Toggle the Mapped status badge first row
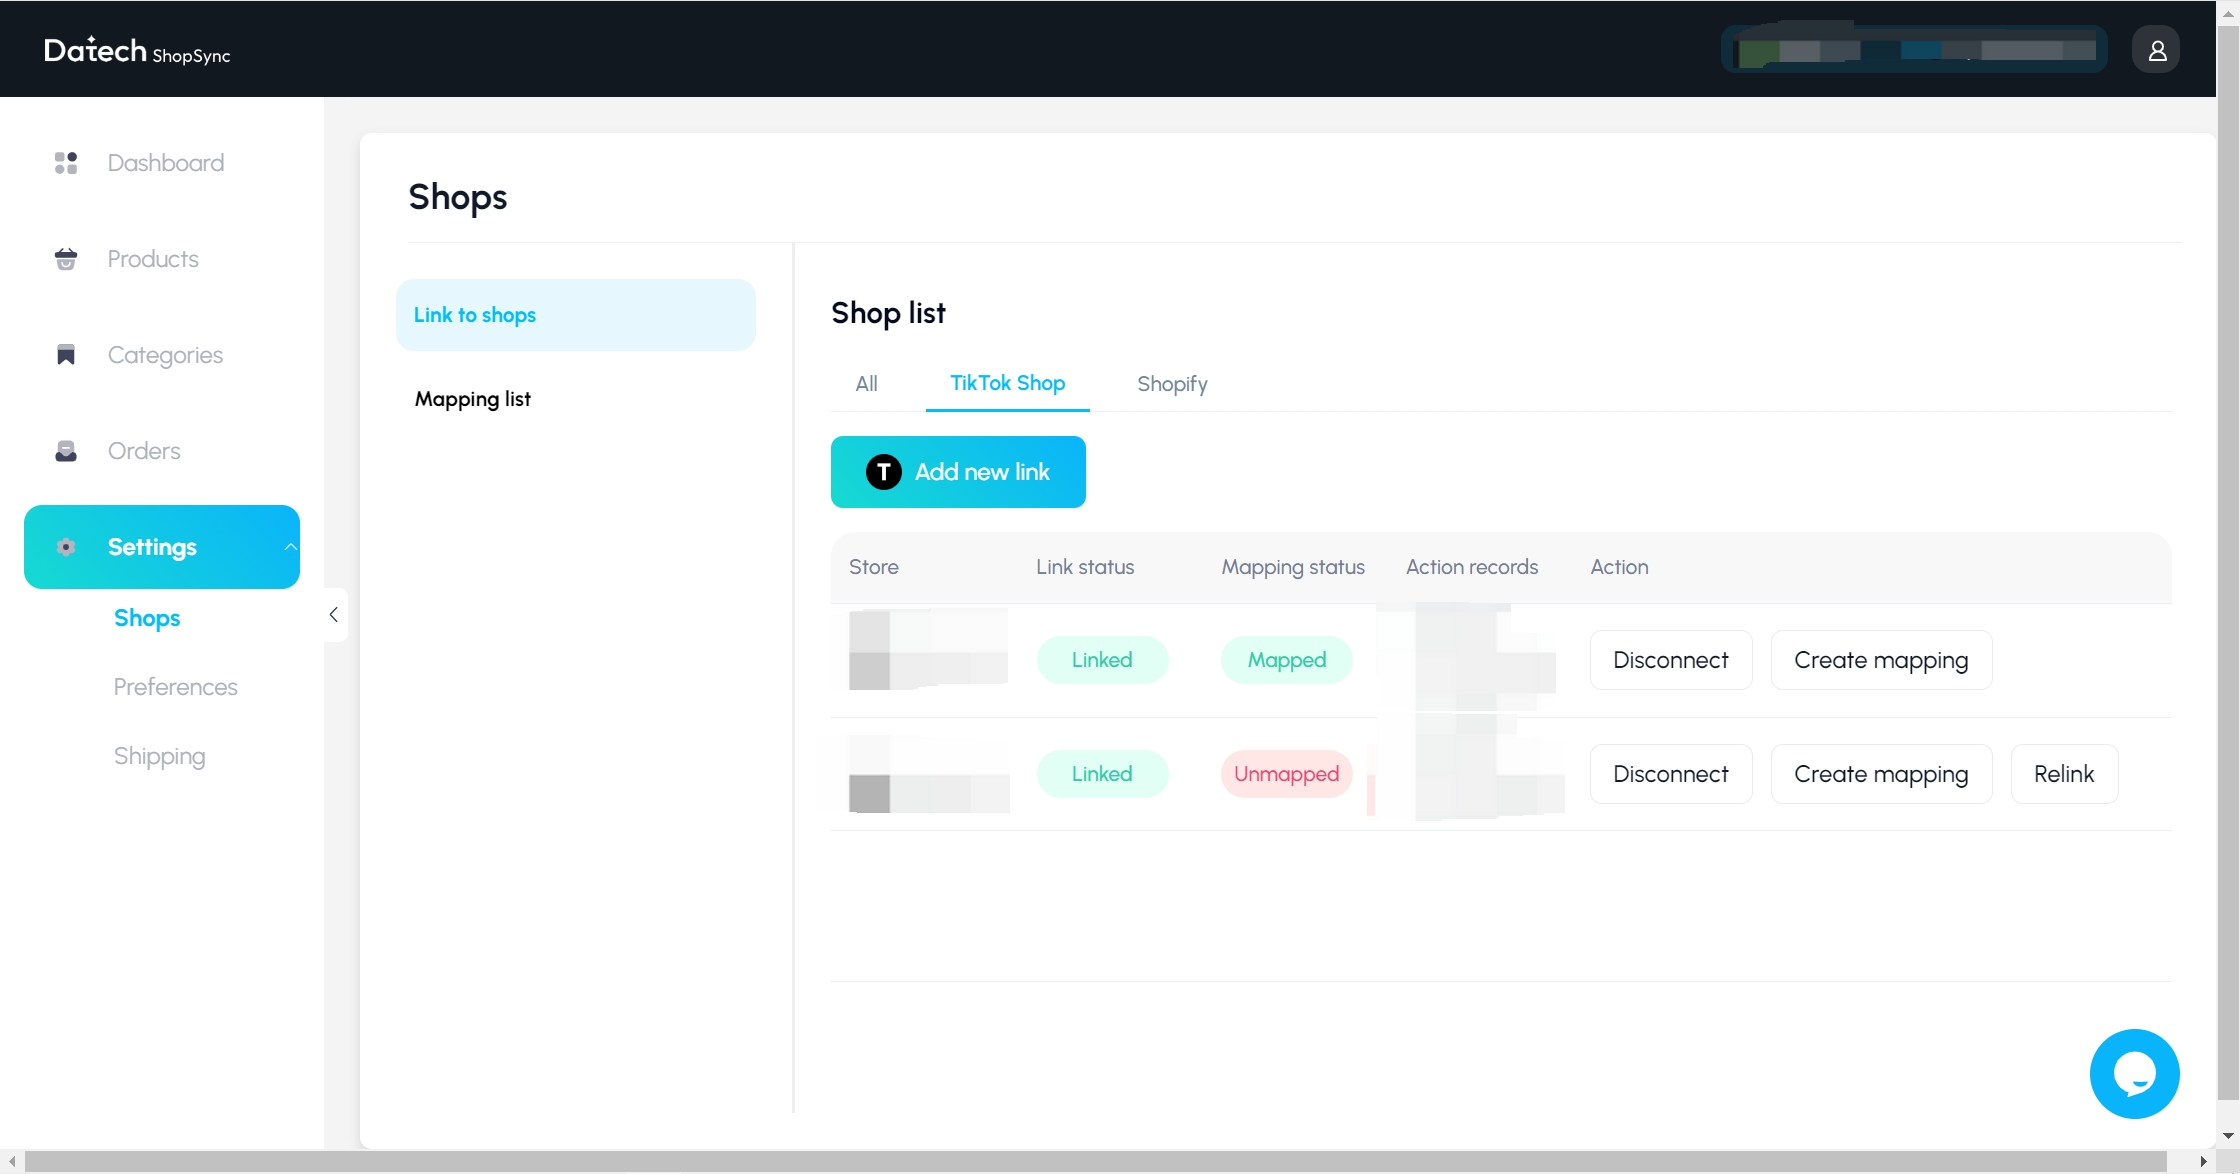Viewport: 2240px width, 1174px height. (1286, 658)
